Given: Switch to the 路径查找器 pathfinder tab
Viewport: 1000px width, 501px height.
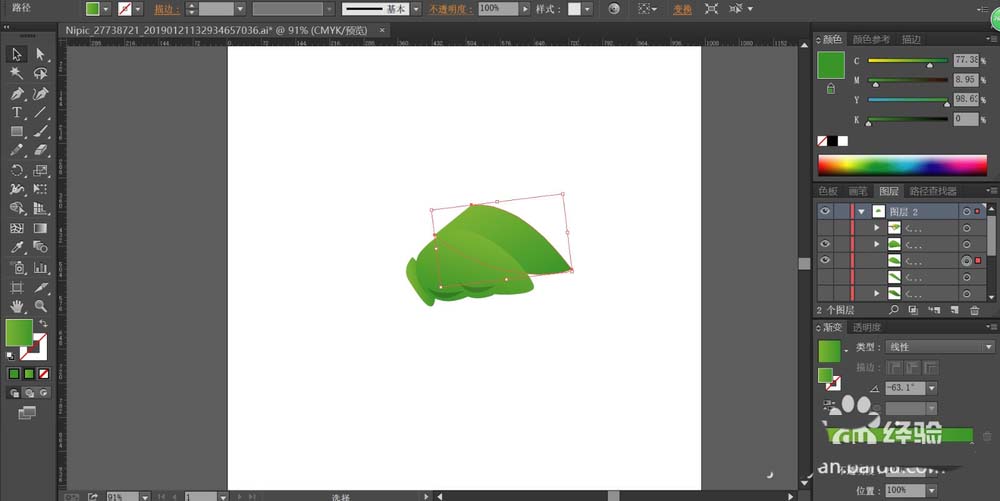Looking at the screenshot, I should 933,191.
